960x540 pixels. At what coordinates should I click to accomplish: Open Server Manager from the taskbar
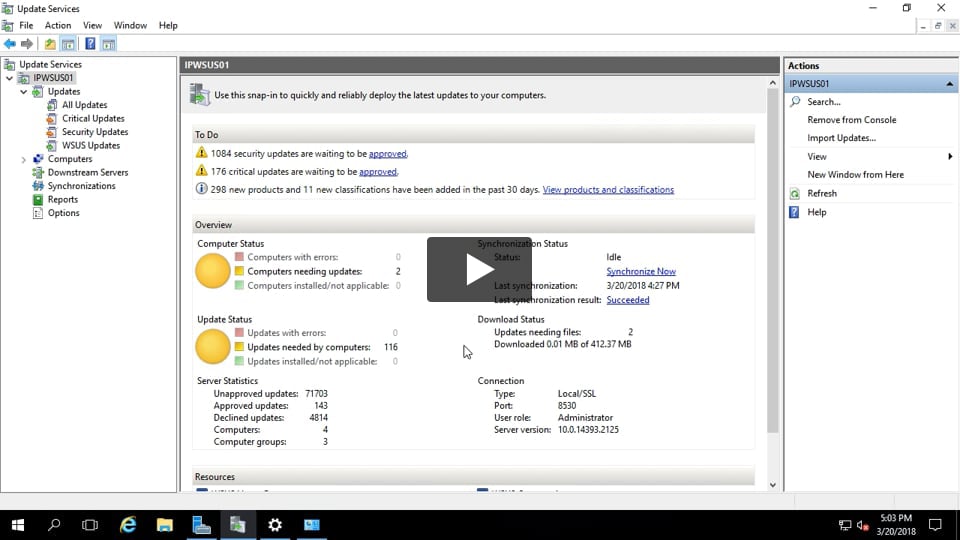pos(201,525)
